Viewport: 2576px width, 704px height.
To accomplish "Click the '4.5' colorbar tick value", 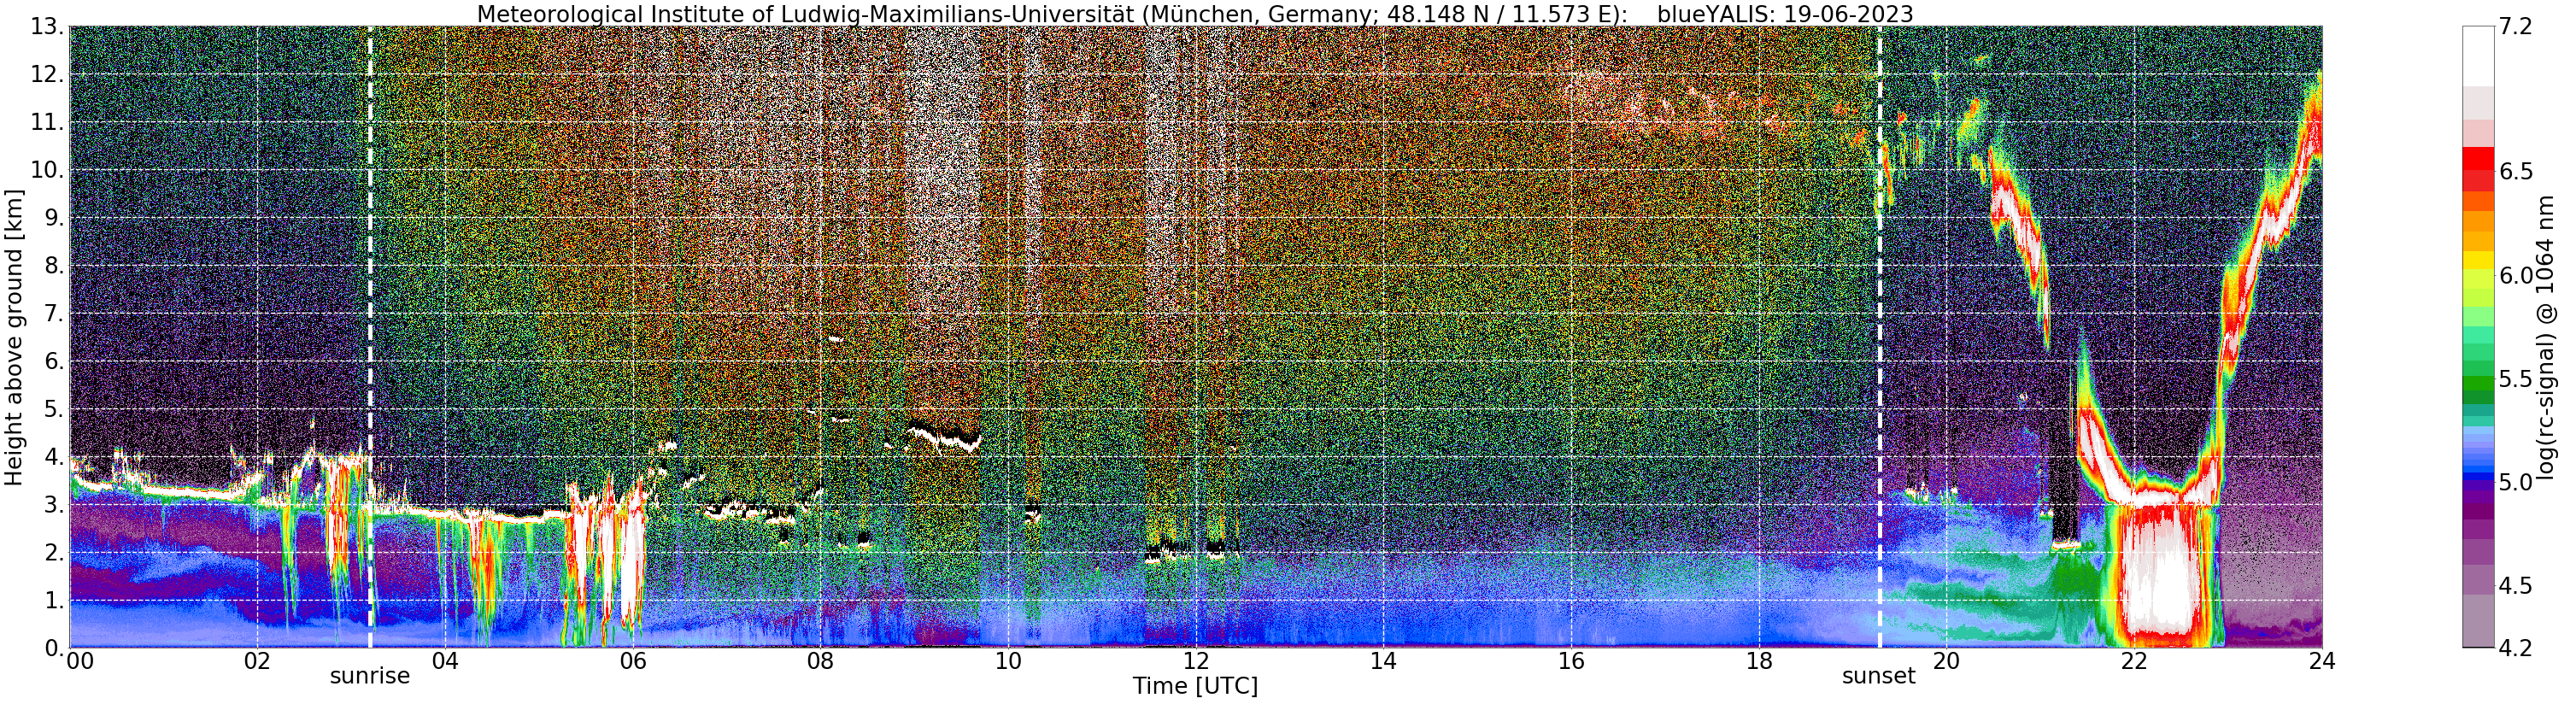I will coord(2515,586).
